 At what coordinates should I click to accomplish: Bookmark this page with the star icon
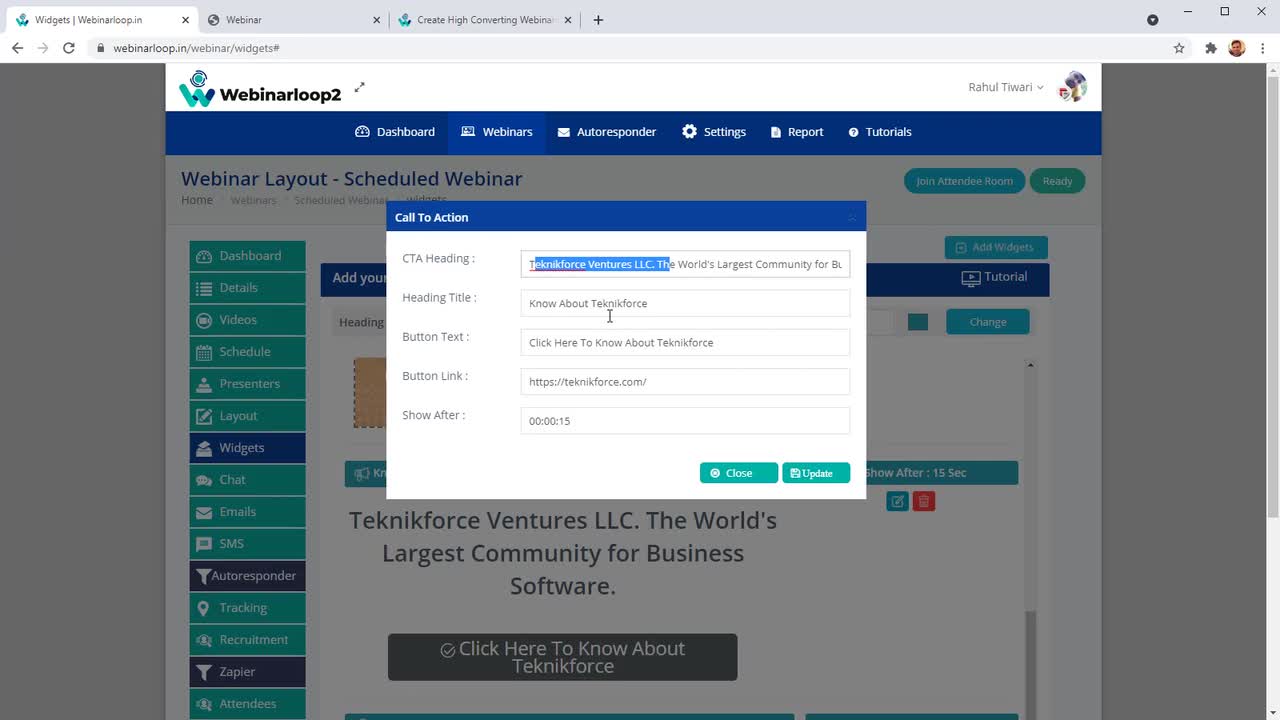1179,48
